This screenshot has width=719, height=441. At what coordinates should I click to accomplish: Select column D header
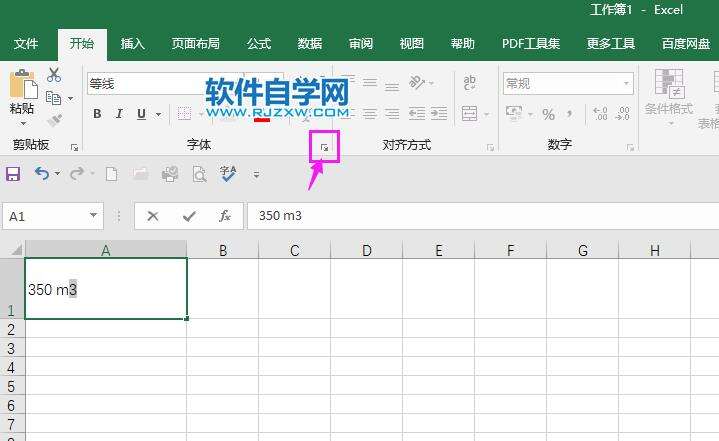pos(367,250)
